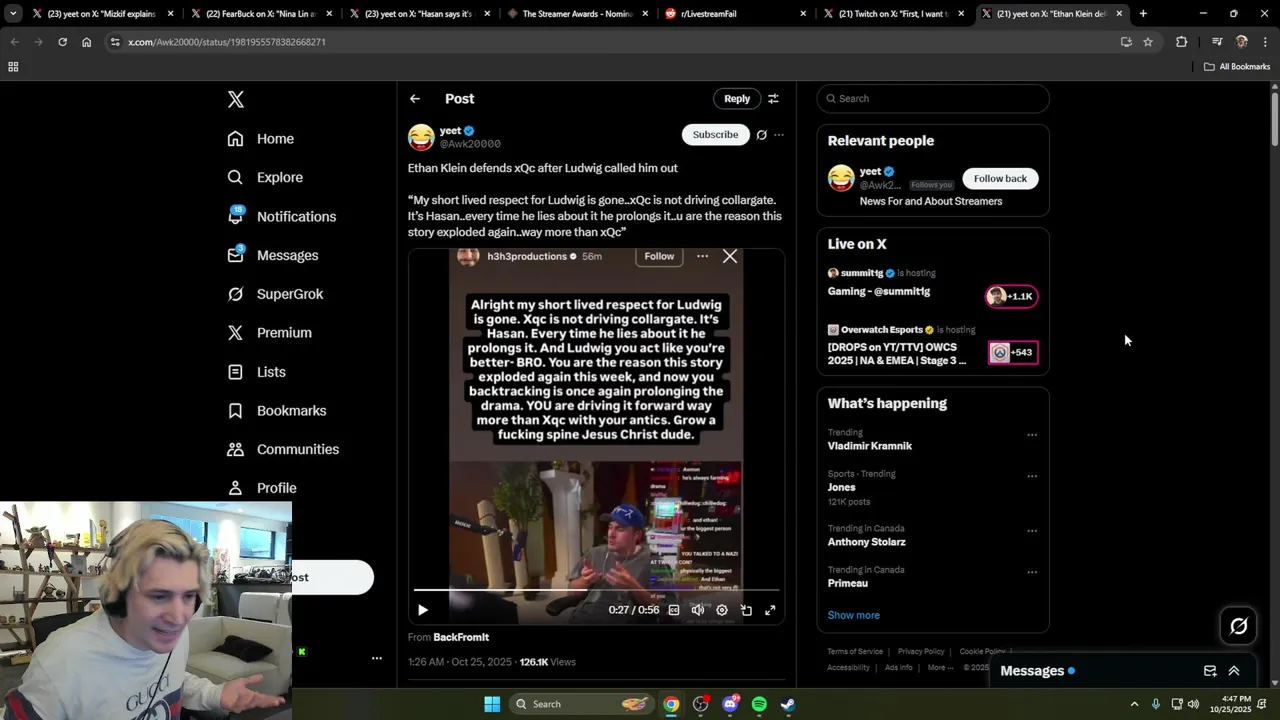Expand the Messages drawer
Image resolution: width=1280 pixels, height=720 pixels.
pyautogui.click(x=1234, y=671)
